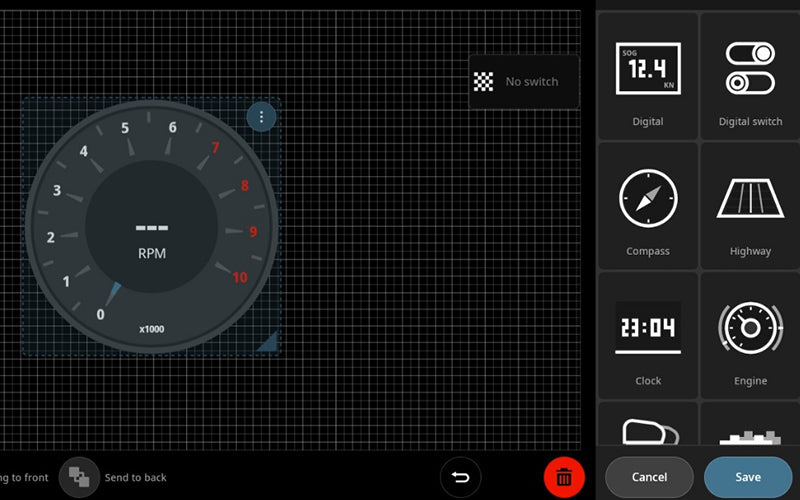Add the Digital switch widget
The height and width of the screenshot is (500, 800).
[x=750, y=76]
